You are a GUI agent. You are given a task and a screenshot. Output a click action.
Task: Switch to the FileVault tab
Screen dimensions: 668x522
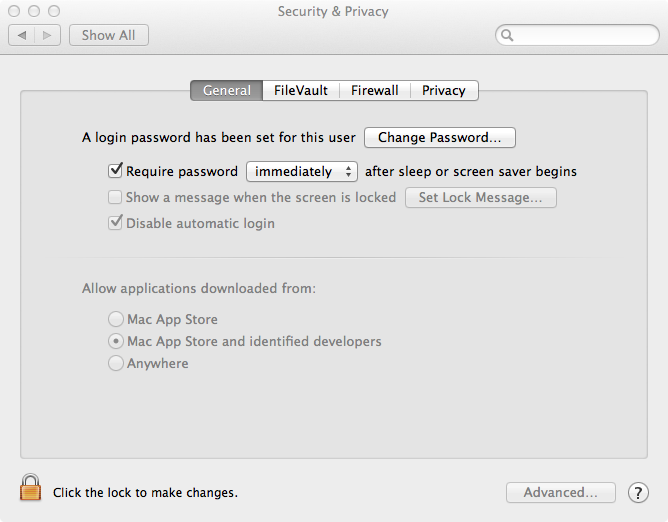301,90
